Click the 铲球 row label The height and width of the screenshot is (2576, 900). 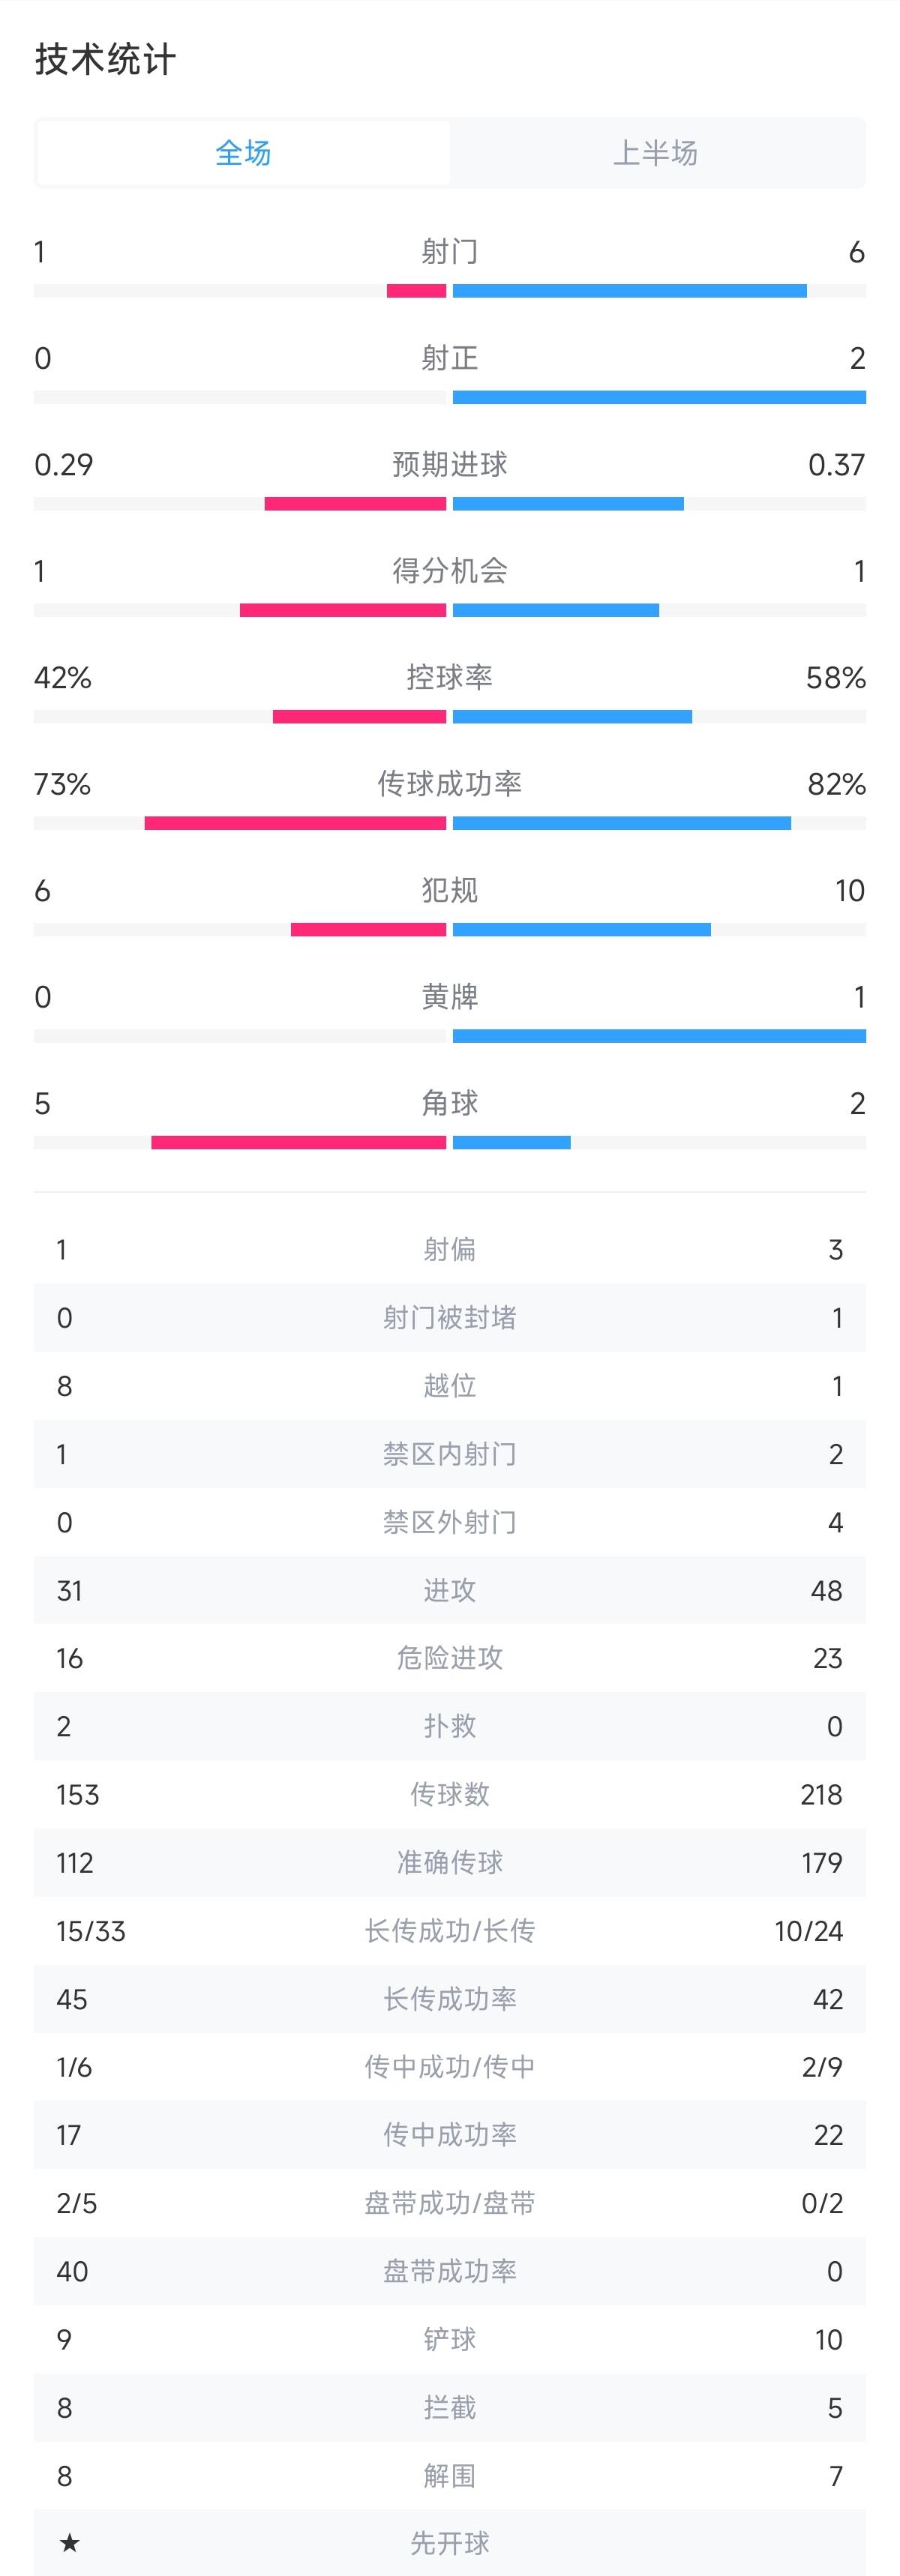click(x=449, y=2339)
